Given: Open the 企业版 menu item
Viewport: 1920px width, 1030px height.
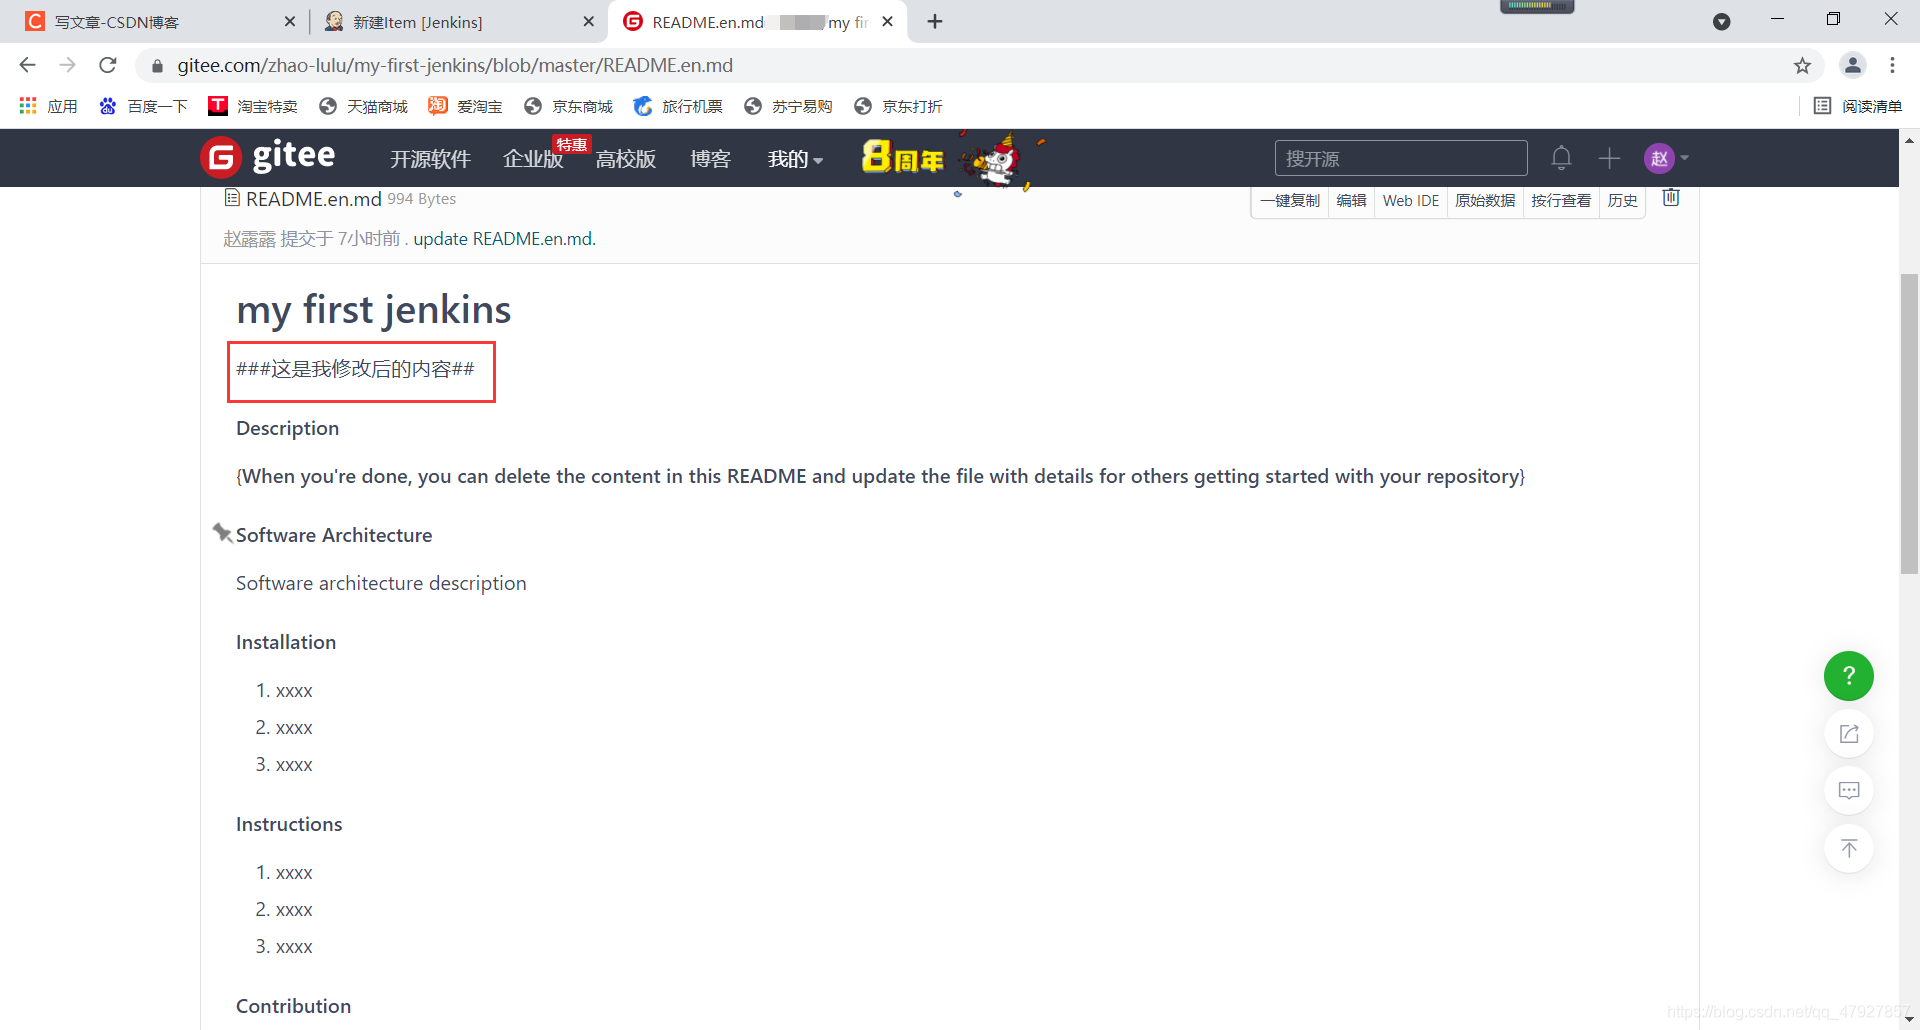Looking at the screenshot, I should click(x=533, y=159).
